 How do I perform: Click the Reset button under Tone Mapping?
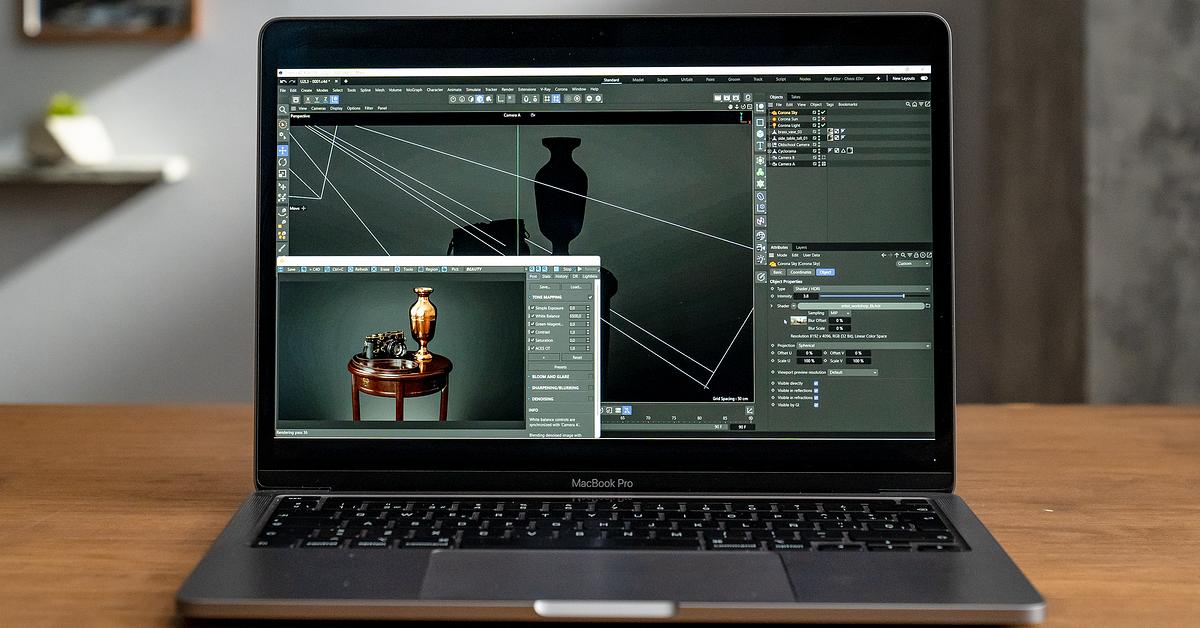(x=577, y=357)
